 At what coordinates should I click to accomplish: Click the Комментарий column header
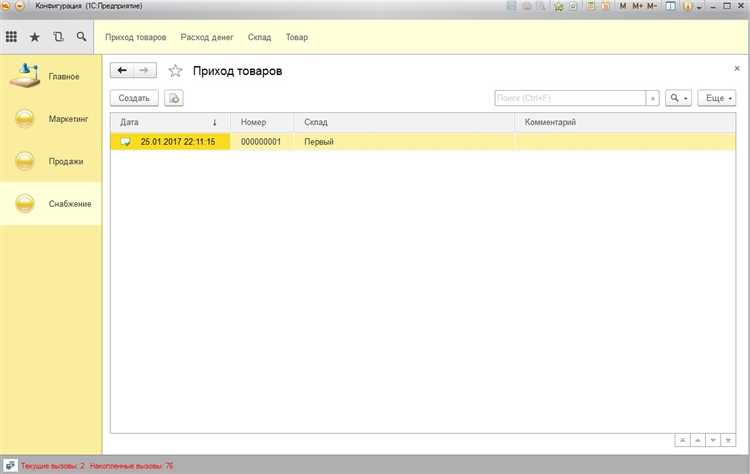point(625,122)
